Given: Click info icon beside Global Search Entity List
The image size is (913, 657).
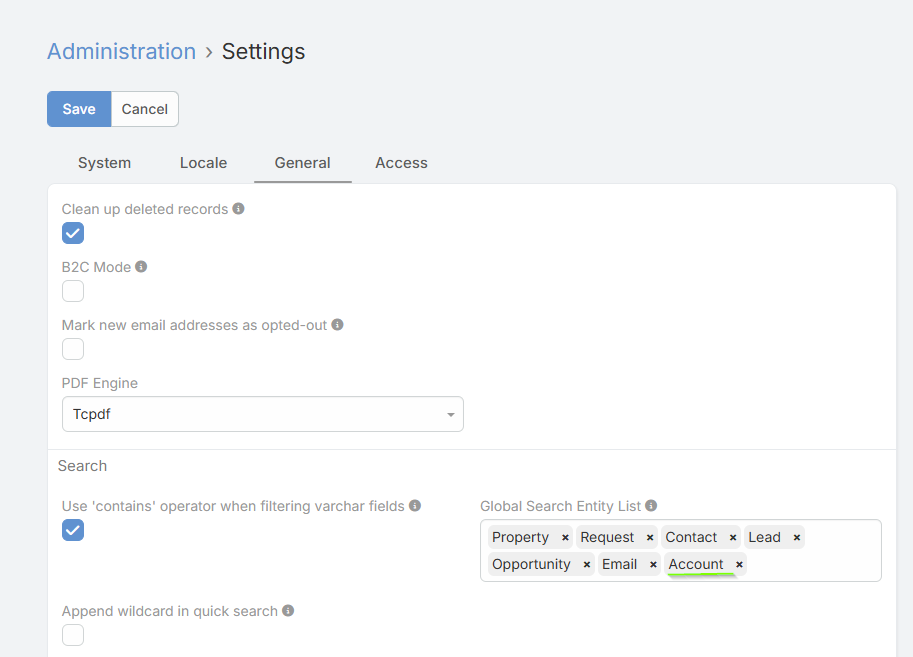Looking at the screenshot, I should point(651,506).
